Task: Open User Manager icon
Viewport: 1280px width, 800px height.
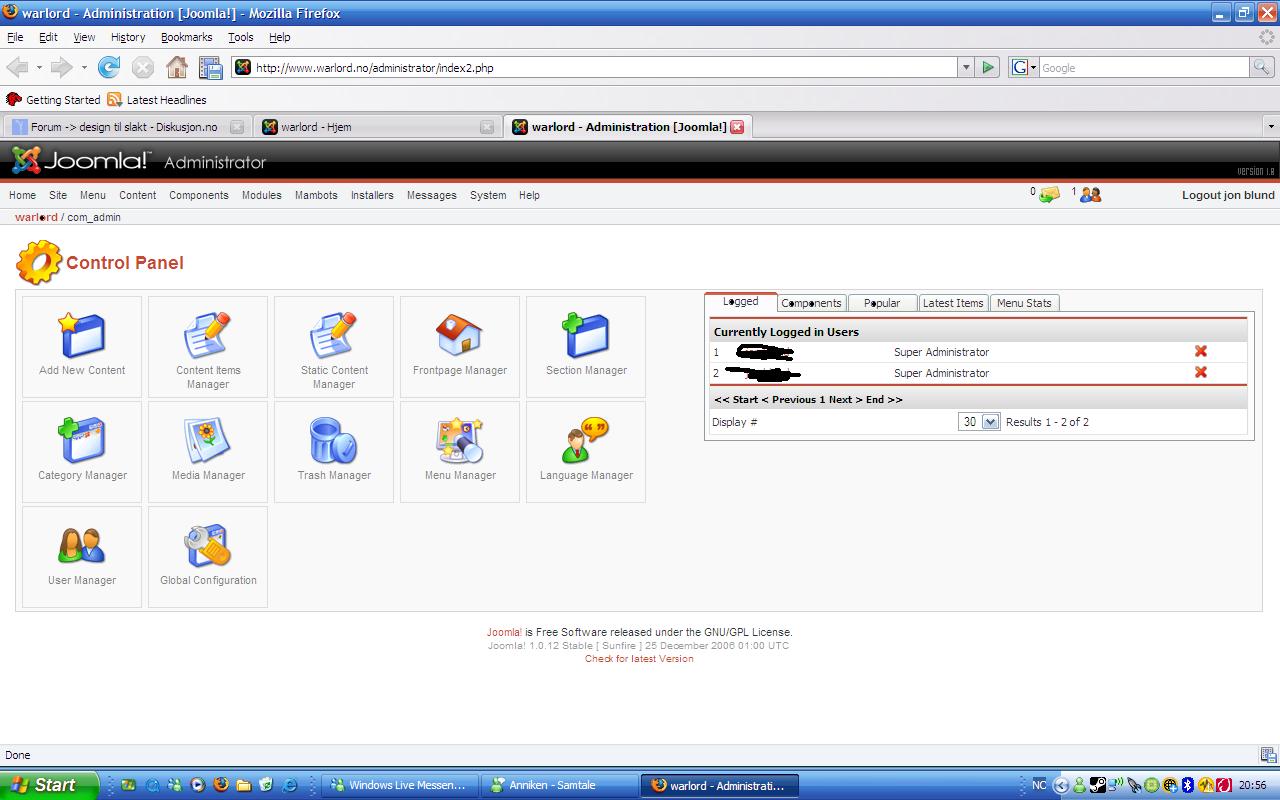Action: [x=82, y=556]
